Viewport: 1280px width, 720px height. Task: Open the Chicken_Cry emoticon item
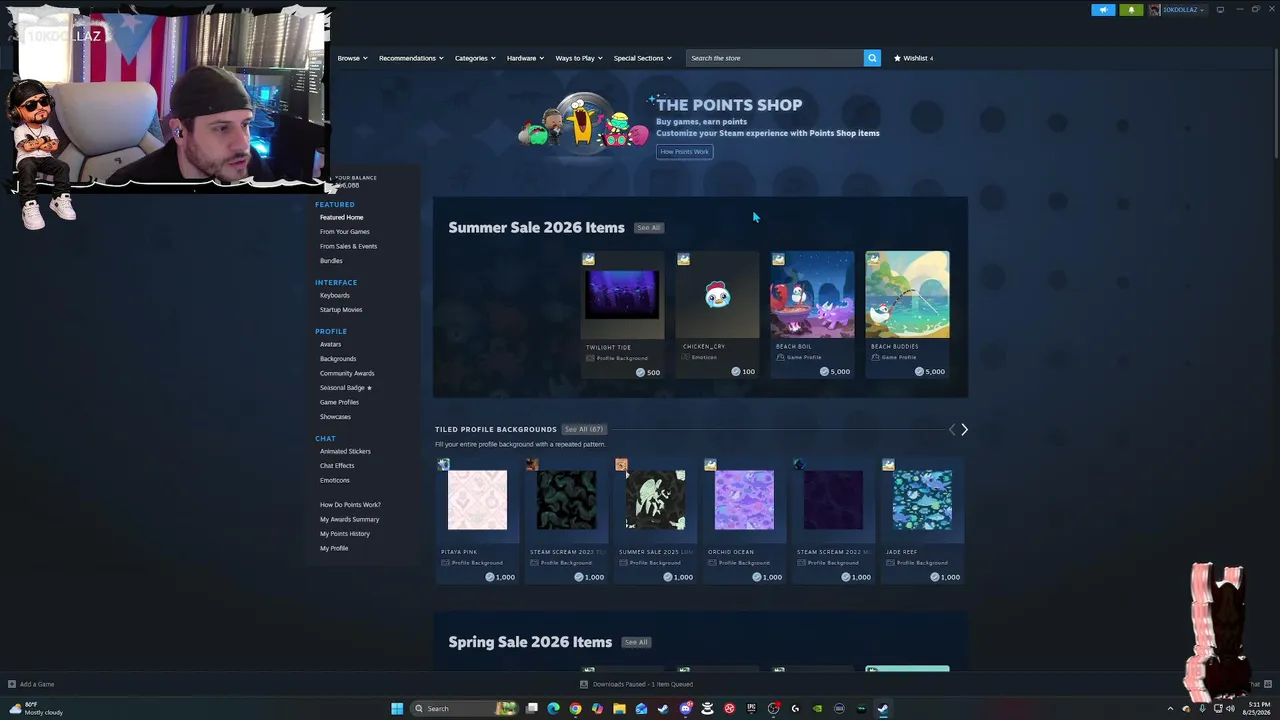point(717,315)
